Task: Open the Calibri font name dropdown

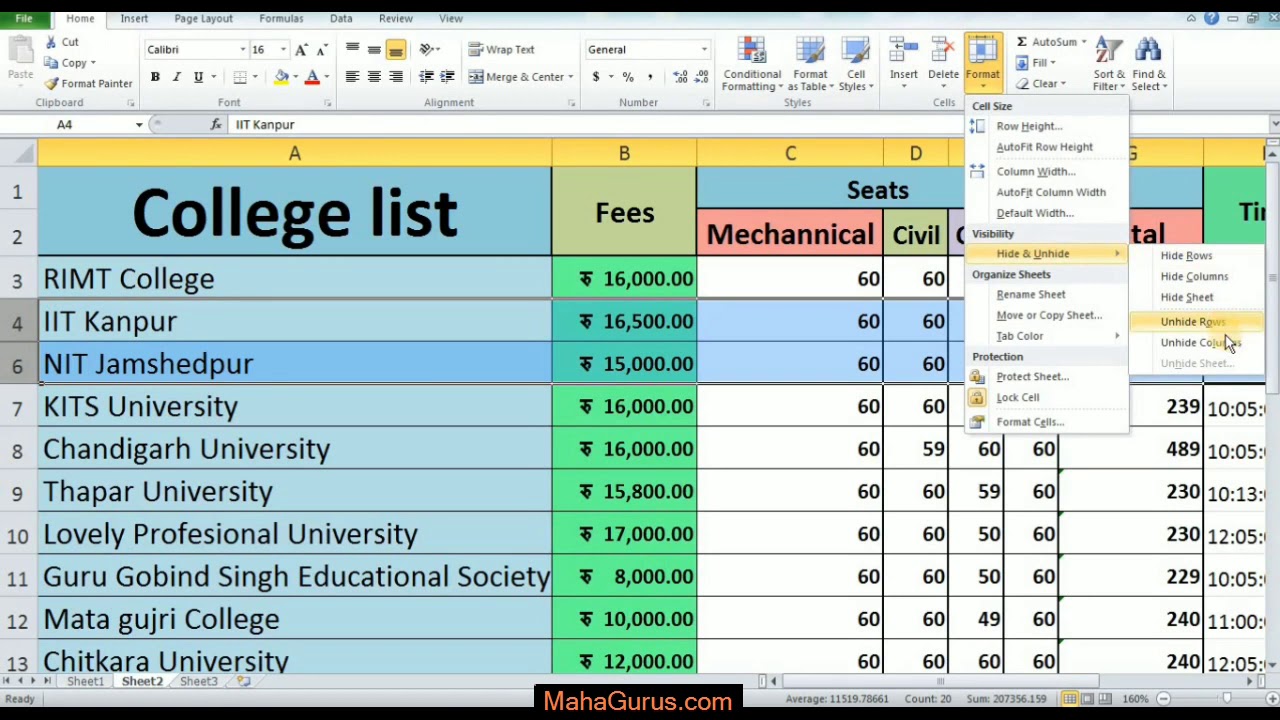Action: (x=242, y=50)
